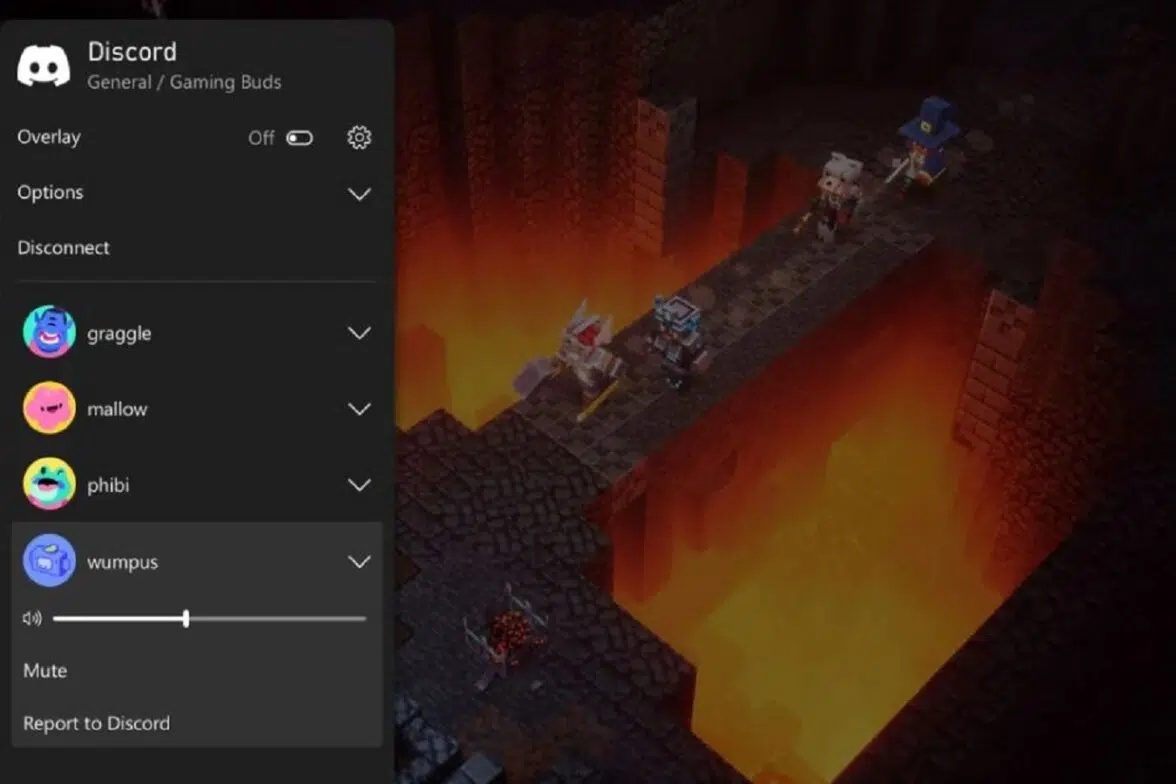Image resolution: width=1176 pixels, height=784 pixels.
Task: Collapse wumpus's user options chevron
Action: 359,561
